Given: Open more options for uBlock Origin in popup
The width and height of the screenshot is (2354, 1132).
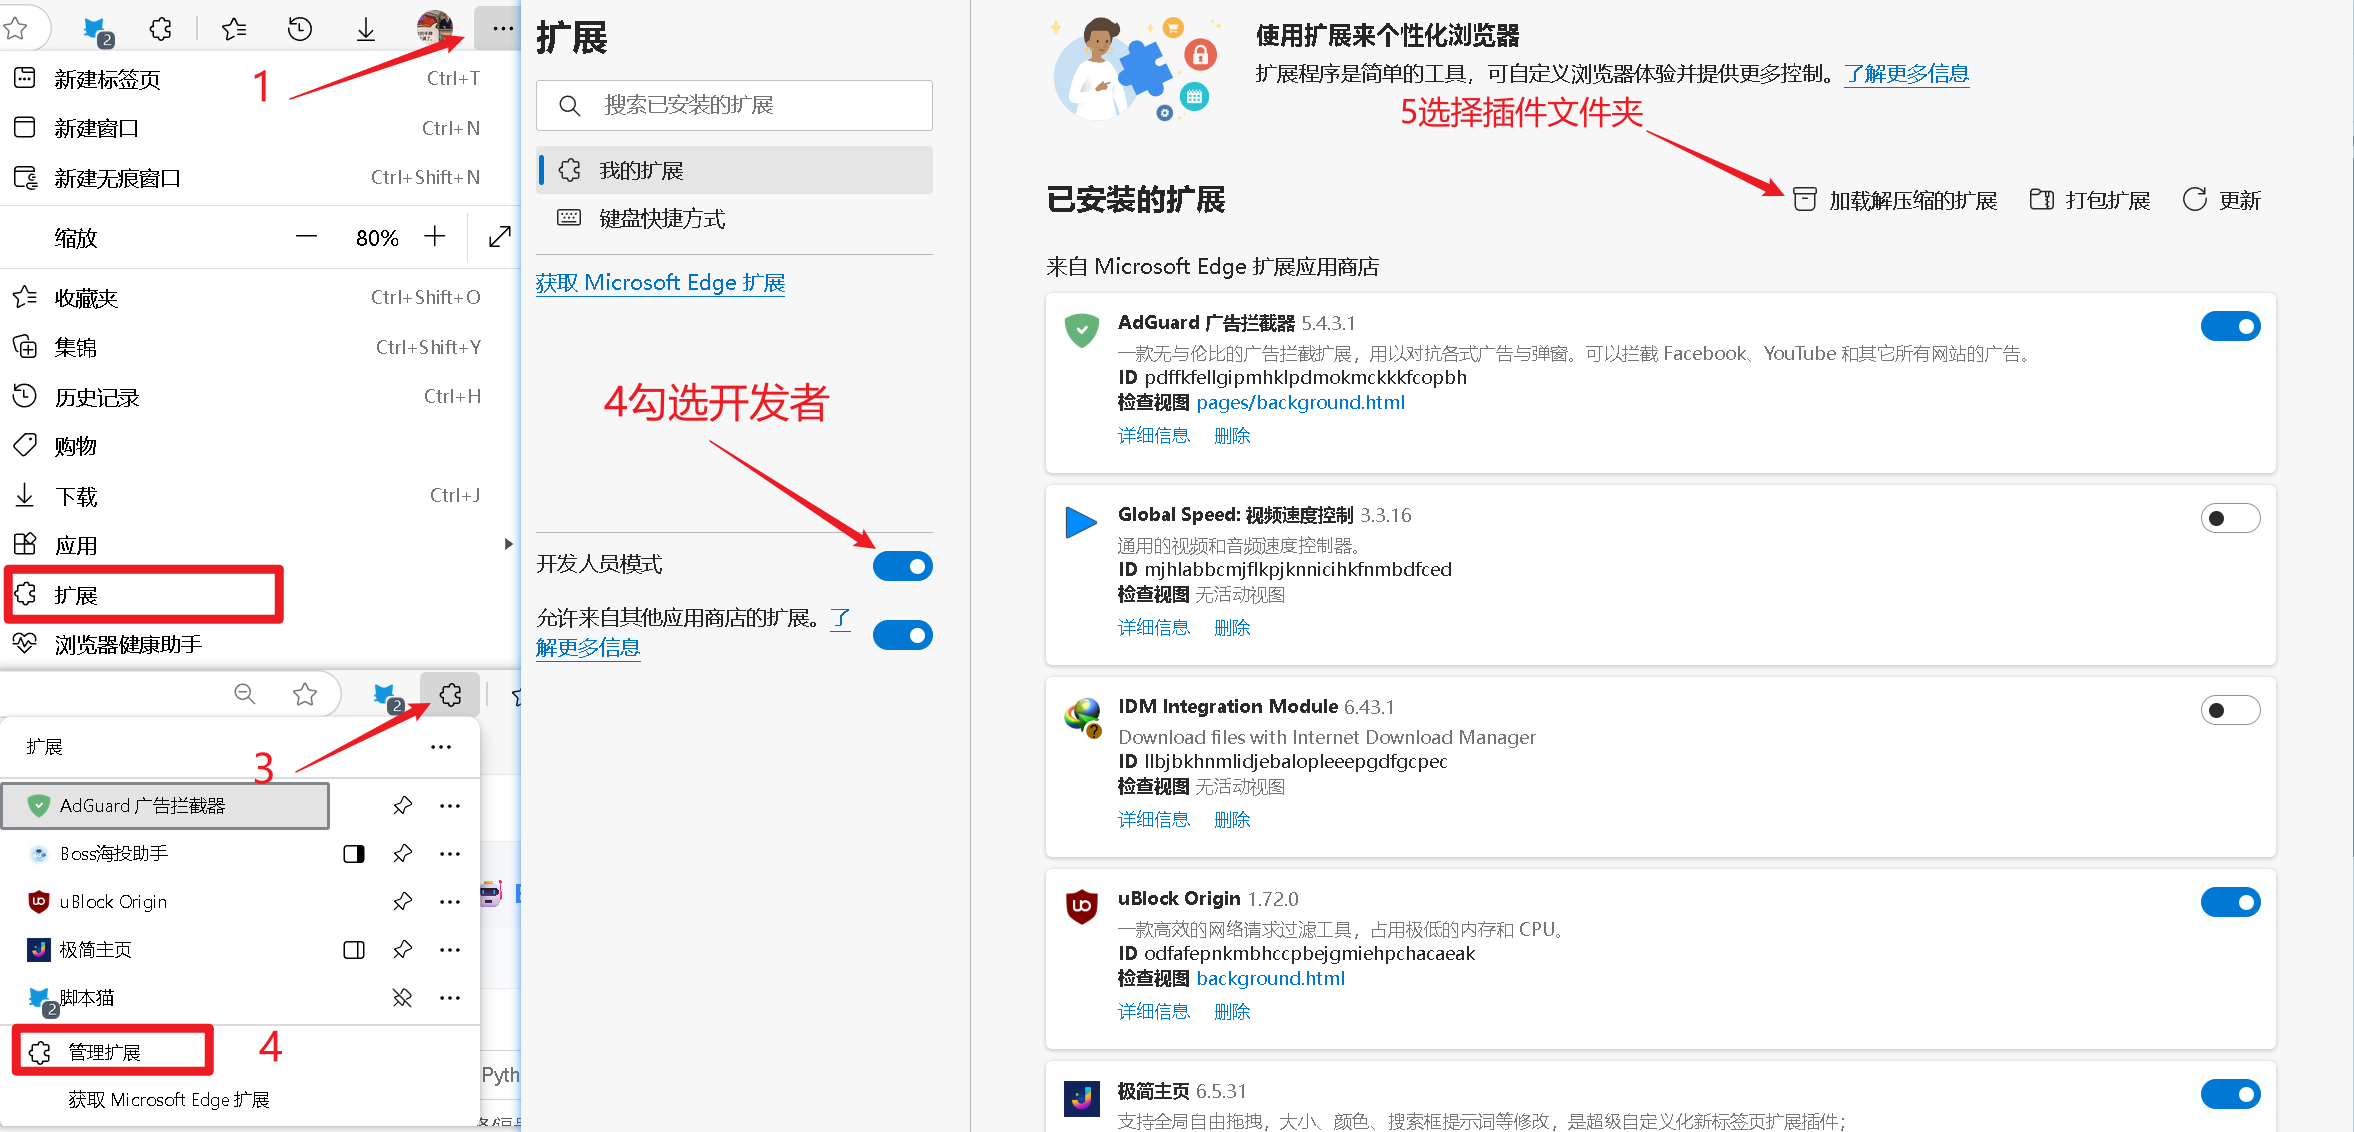Looking at the screenshot, I should 450,901.
